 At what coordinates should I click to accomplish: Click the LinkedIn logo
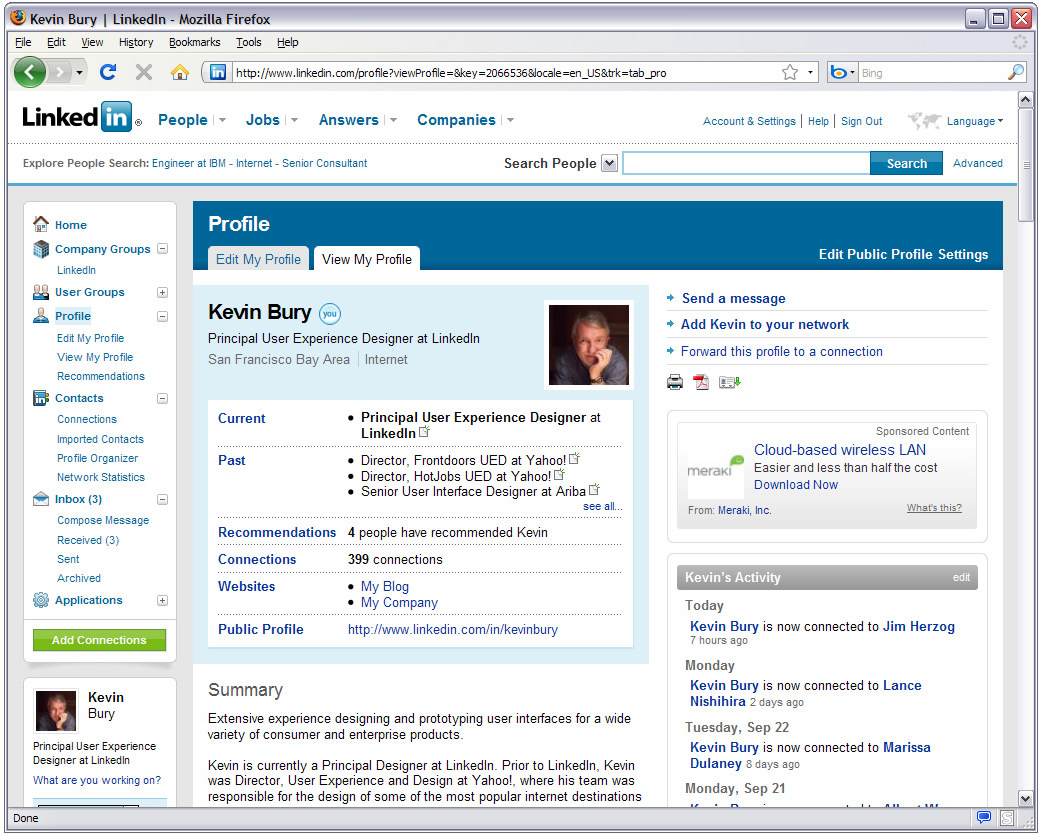click(82, 118)
